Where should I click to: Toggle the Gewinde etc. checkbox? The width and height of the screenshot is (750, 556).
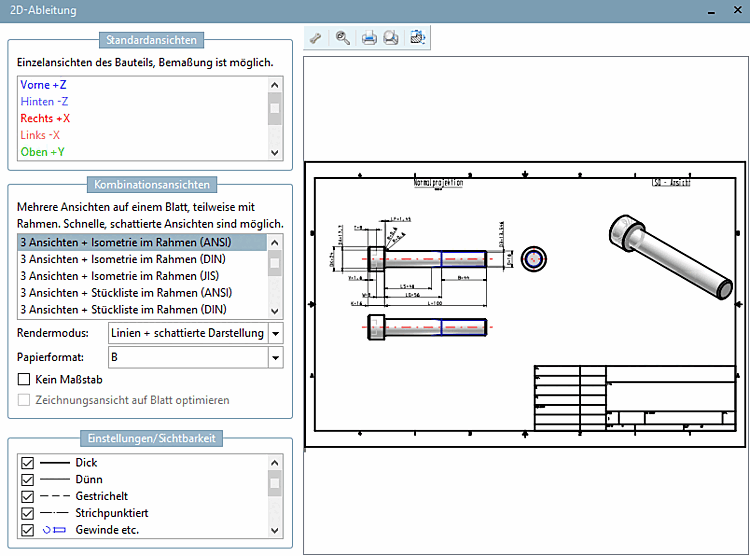pyautogui.click(x=28, y=530)
